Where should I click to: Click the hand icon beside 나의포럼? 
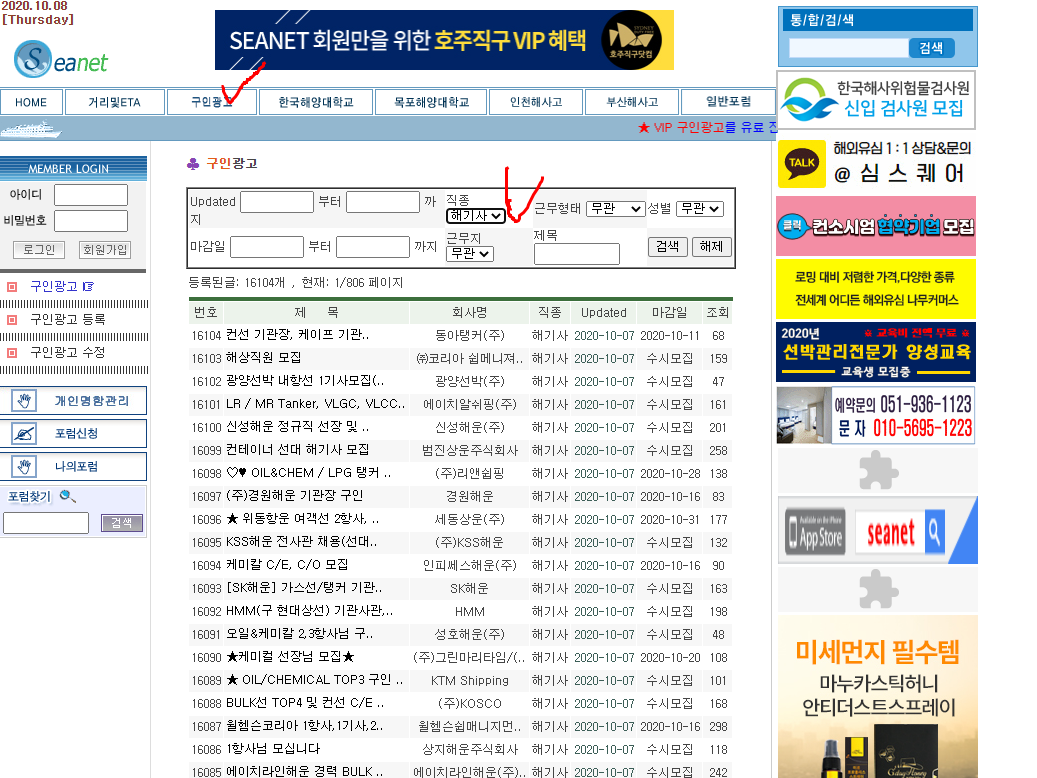point(24,466)
